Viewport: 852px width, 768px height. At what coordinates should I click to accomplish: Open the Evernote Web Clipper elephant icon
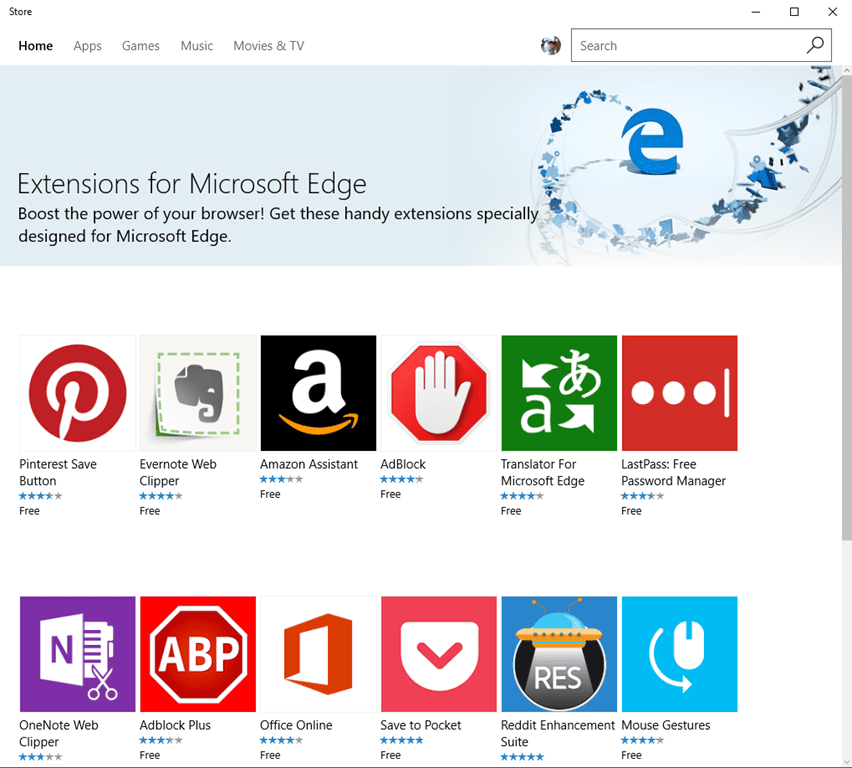point(198,393)
